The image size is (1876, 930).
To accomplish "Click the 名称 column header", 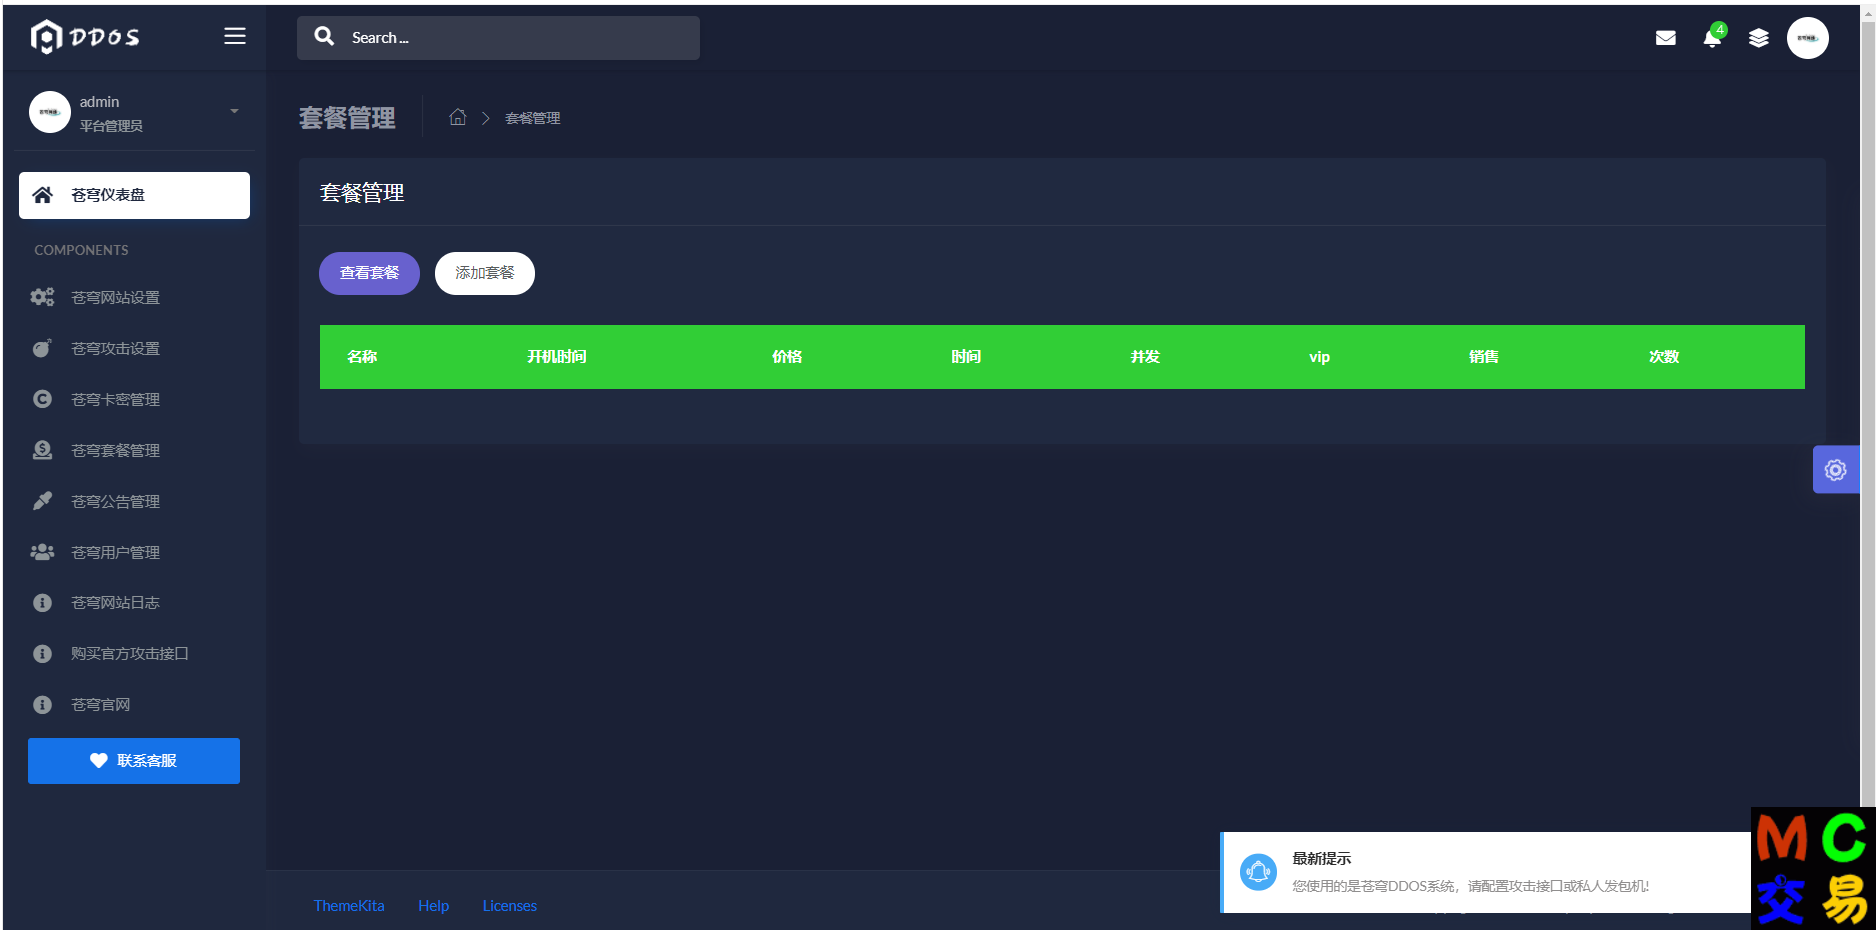I will [362, 357].
